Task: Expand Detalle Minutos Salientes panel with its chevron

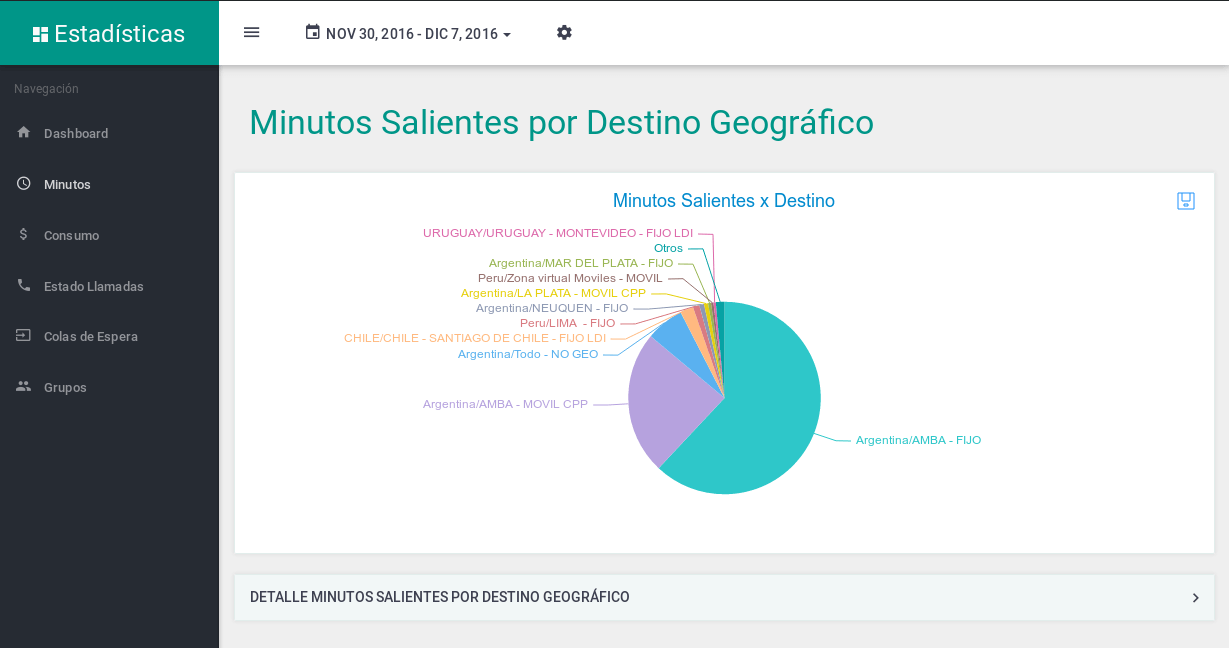Action: [x=1195, y=597]
